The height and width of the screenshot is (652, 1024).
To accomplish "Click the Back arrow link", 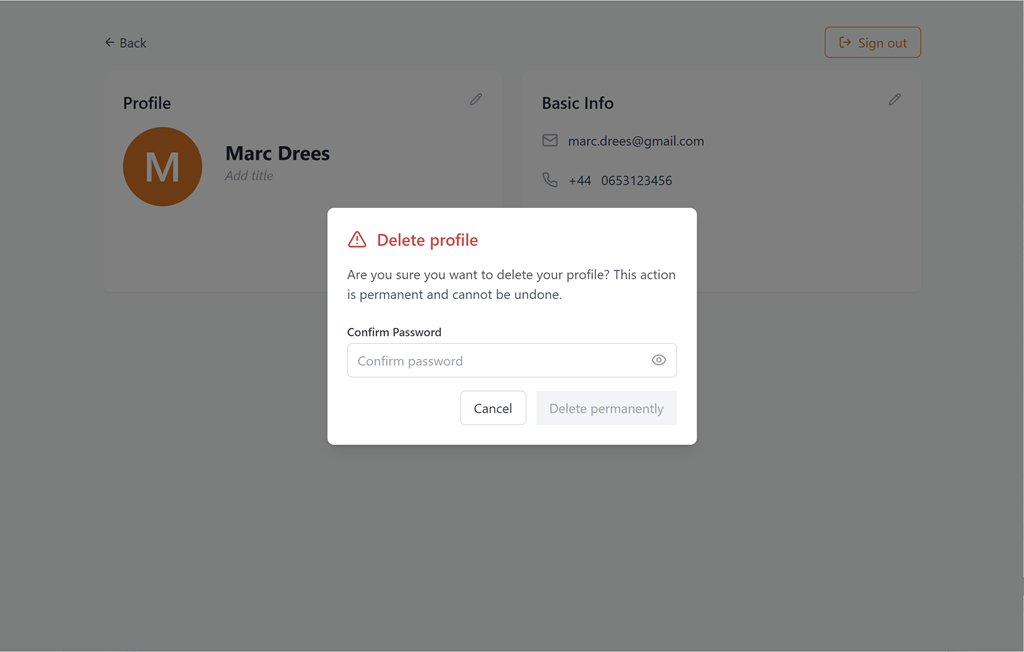I will coord(125,43).
